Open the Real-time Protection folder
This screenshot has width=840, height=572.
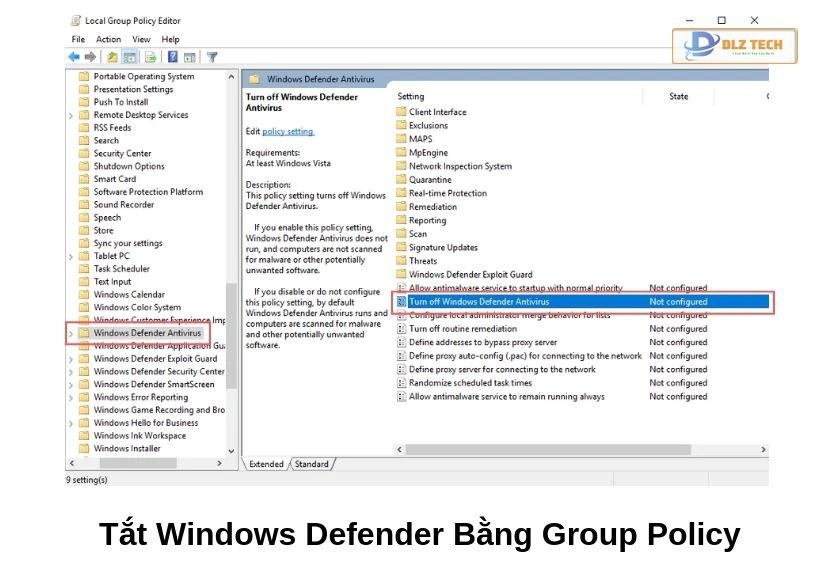point(447,193)
